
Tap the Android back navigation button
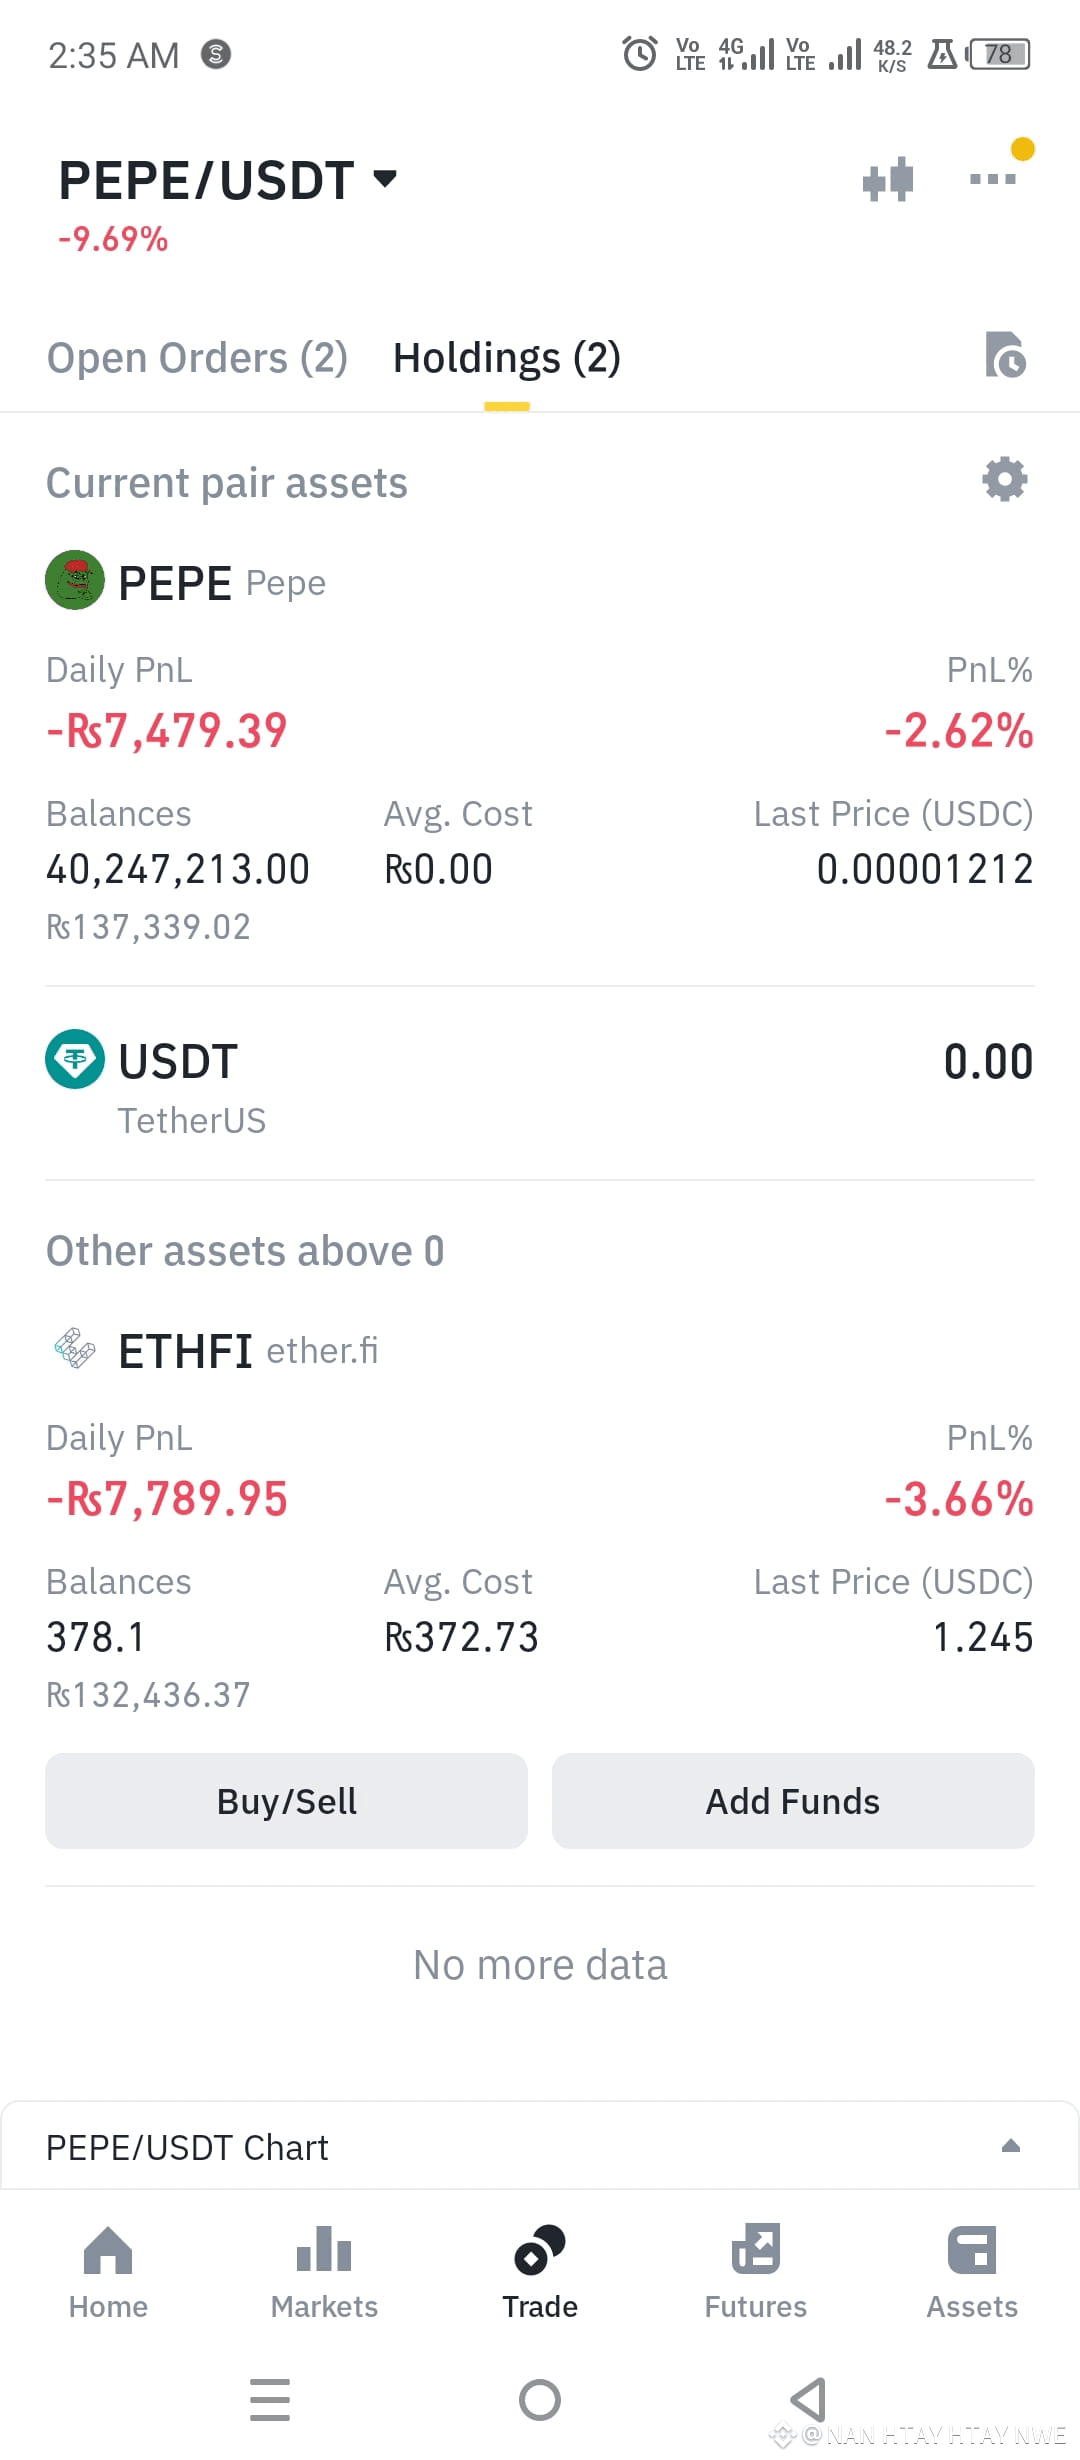pyautogui.click(x=808, y=2399)
